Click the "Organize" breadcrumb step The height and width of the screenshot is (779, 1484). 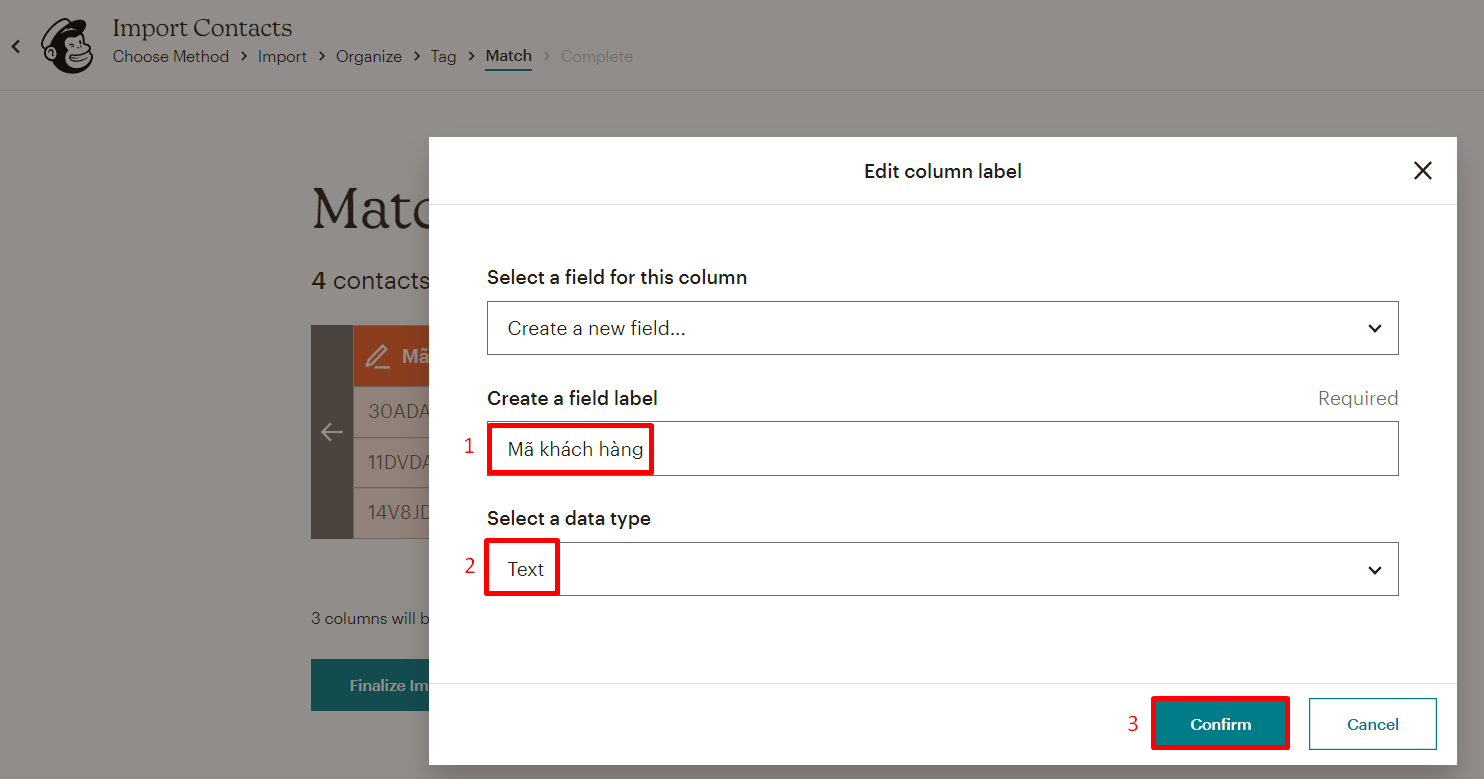(x=368, y=56)
